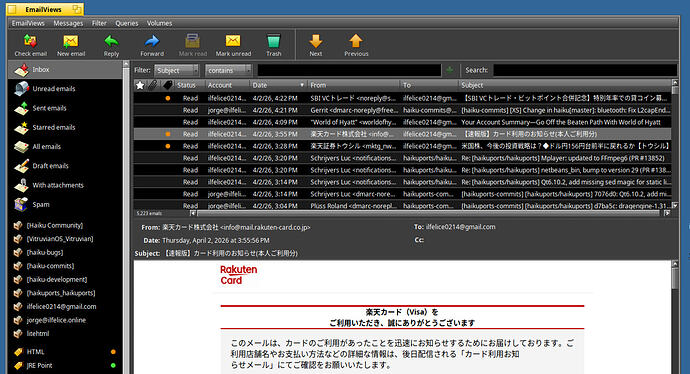This screenshot has width=690, height=374.
Task: Click the filter text input field
Action: [x=349, y=70]
